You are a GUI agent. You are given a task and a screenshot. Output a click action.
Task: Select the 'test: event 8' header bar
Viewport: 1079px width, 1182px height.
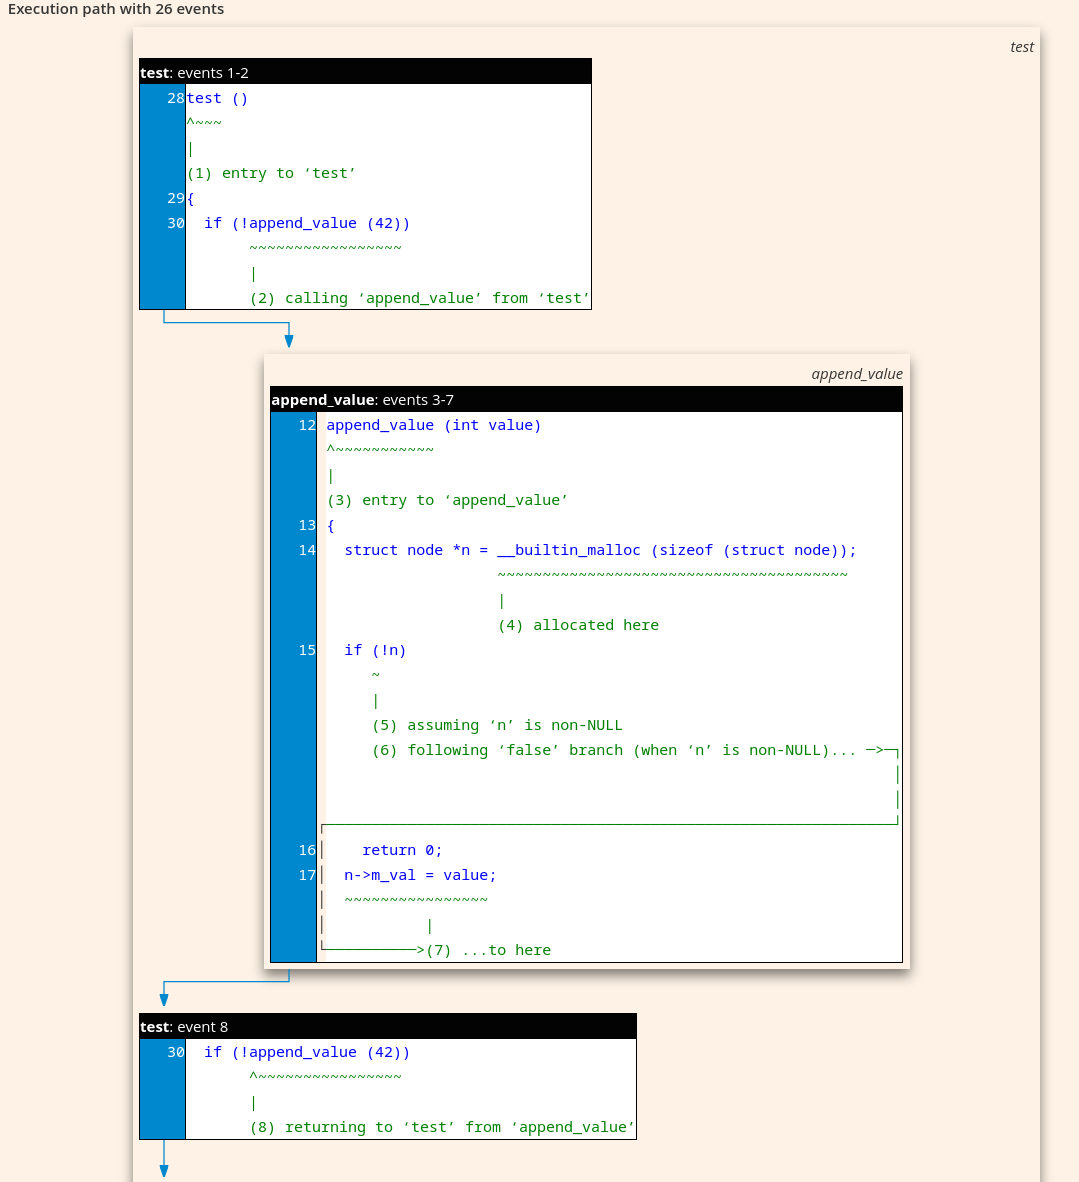pyautogui.click(x=386, y=1026)
